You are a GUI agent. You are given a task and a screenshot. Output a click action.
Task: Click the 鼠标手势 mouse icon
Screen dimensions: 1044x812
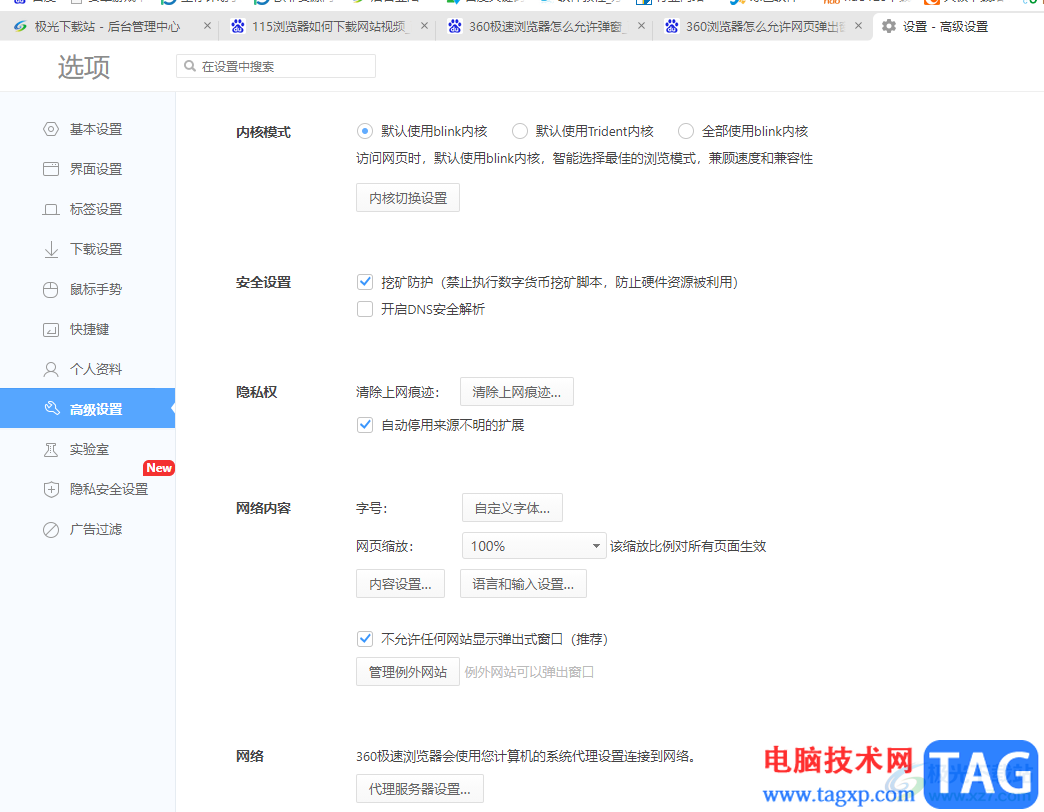(51, 290)
